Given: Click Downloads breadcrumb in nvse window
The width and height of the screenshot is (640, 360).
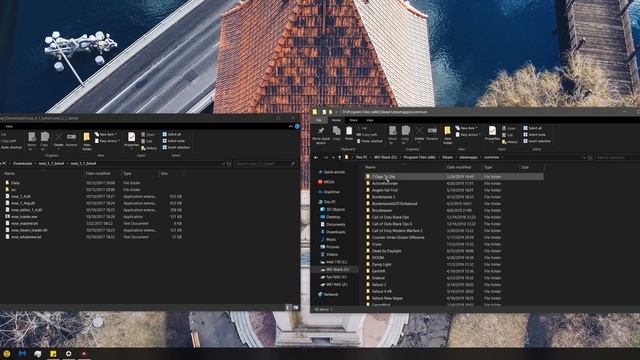Looking at the screenshot, I should tap(22, 164).
